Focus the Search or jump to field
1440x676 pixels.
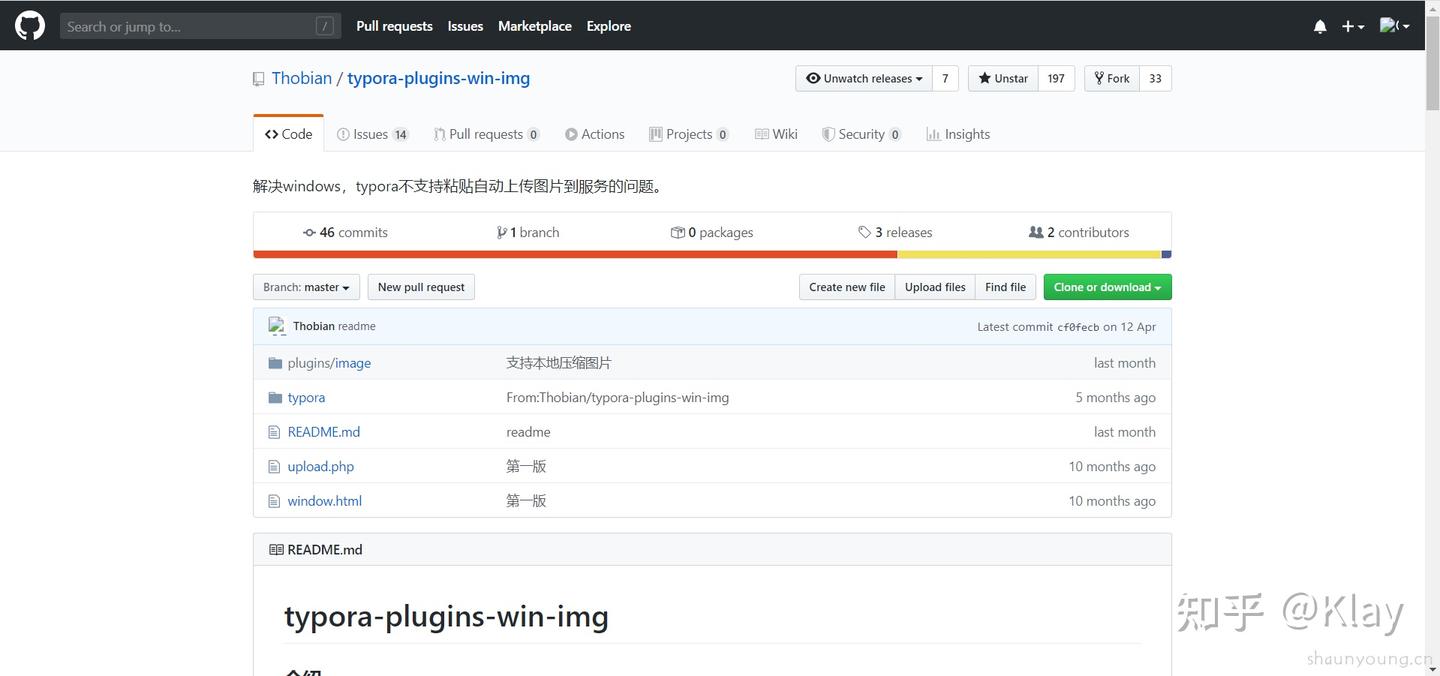tap(190, 26)
